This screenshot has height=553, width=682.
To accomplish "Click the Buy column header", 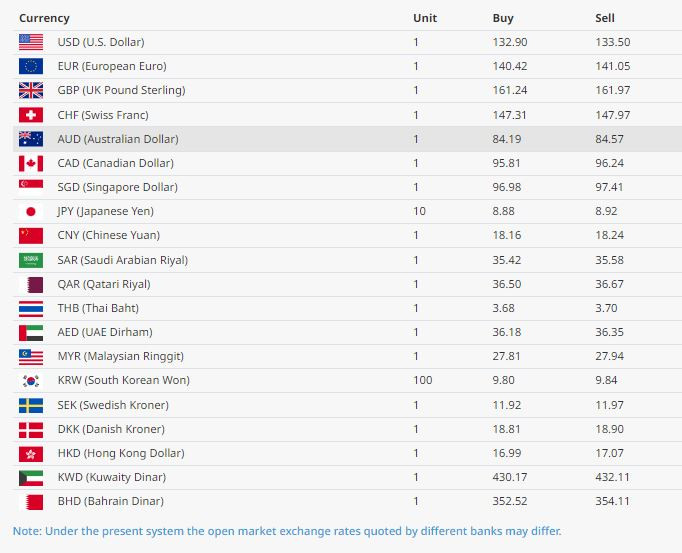I will (503, 18).
